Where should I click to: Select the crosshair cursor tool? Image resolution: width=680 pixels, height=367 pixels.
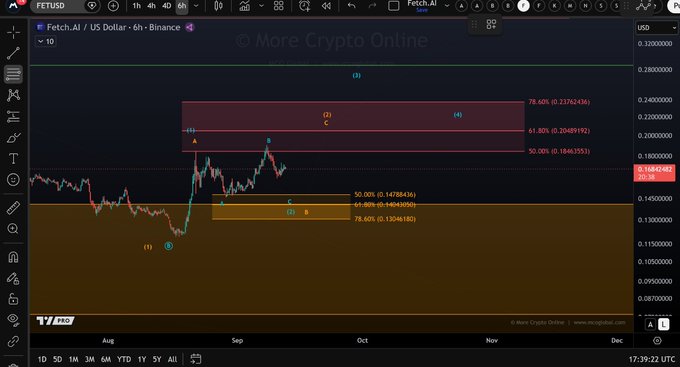tap(13, 32)
